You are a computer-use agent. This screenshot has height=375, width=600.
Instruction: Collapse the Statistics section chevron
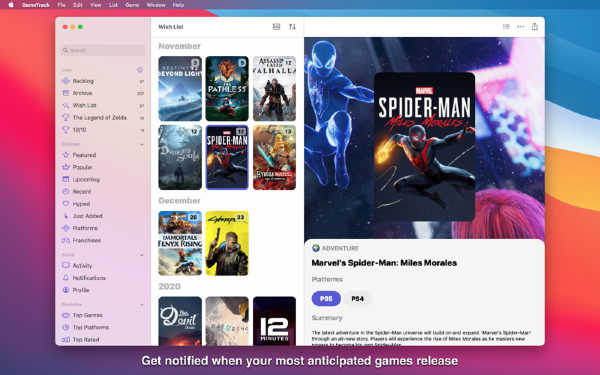(x=142, y=305)
